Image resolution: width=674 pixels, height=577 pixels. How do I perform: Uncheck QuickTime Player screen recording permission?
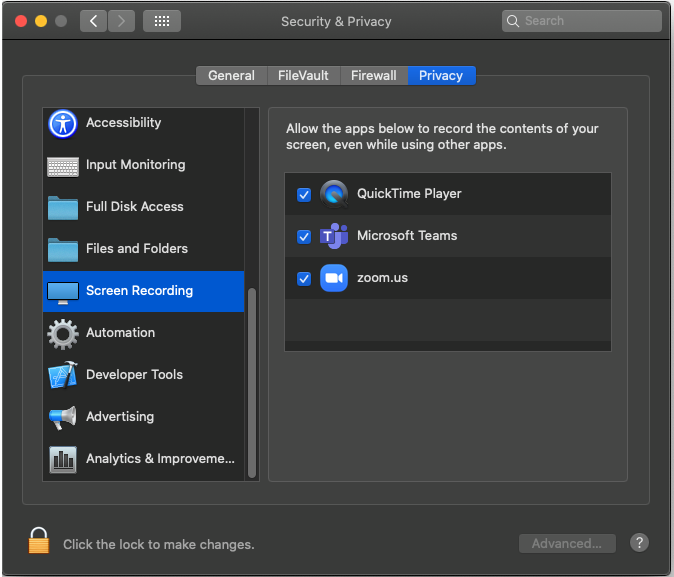(304, 194)
